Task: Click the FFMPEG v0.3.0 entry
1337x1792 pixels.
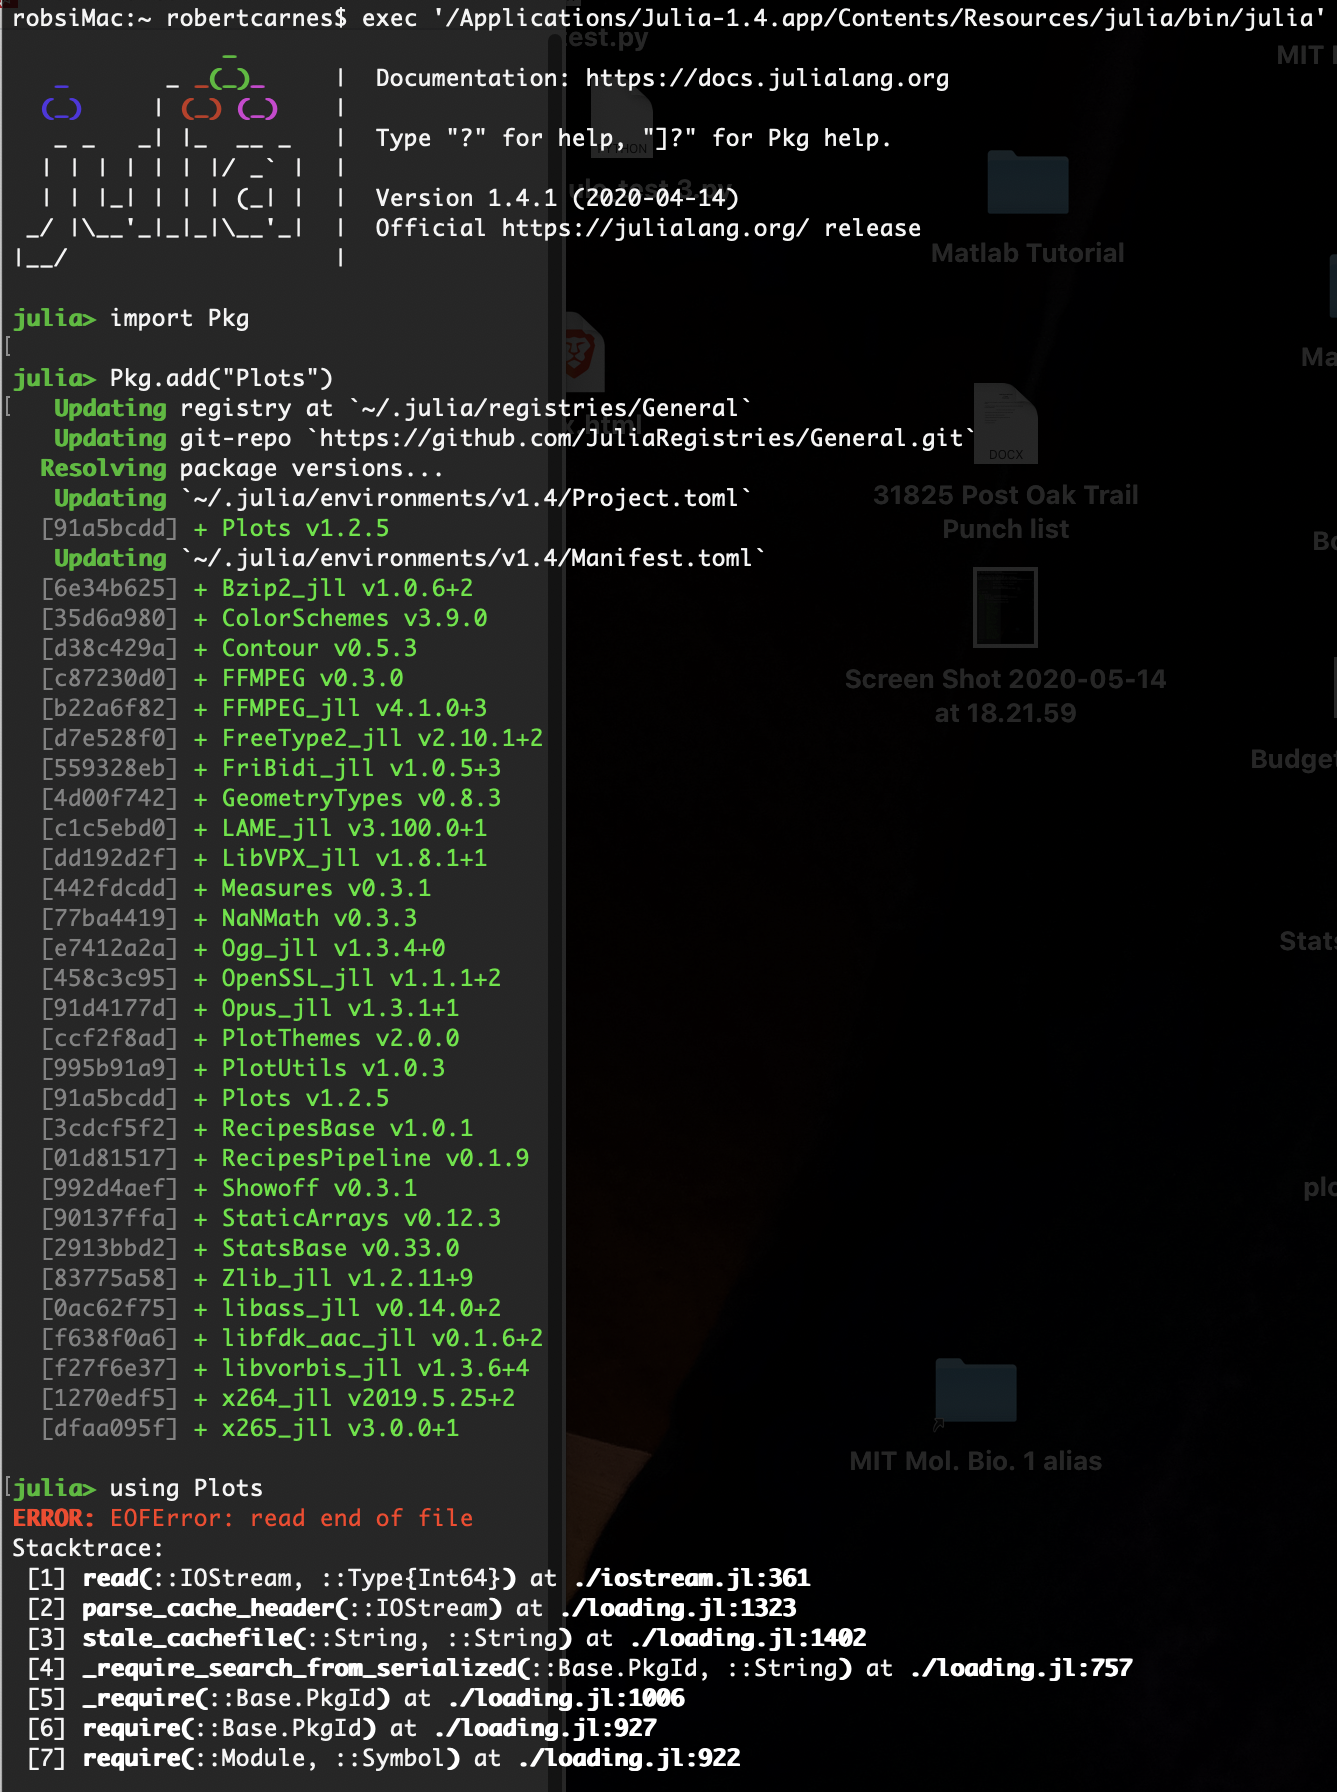Action: (312, 678)
